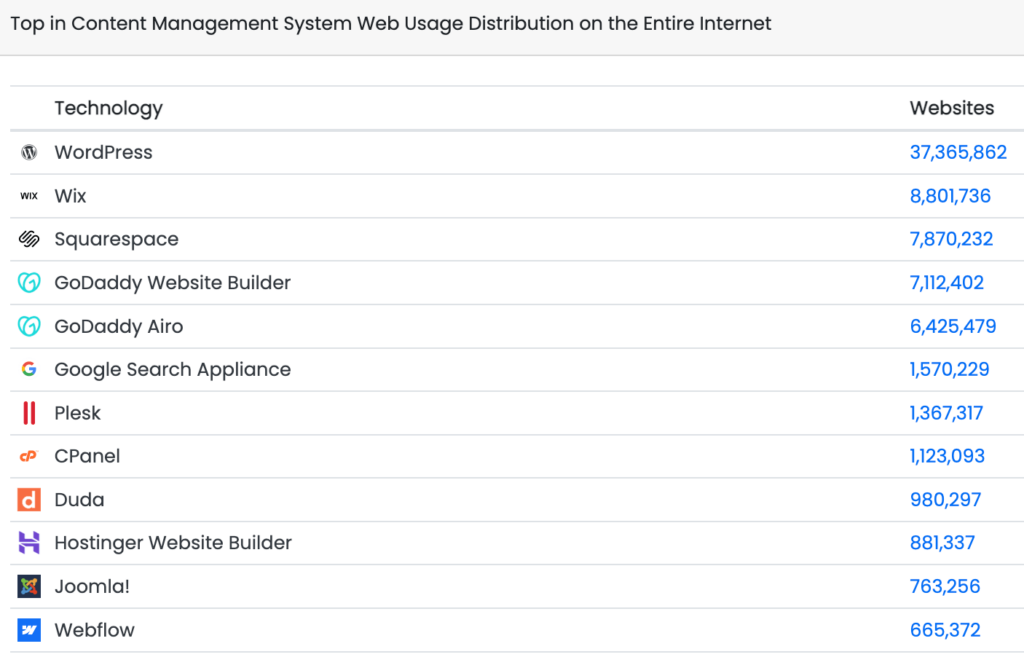Click the WordPress logo icon
Viewport: 1024px width, 657px height.
click(29, 153)
